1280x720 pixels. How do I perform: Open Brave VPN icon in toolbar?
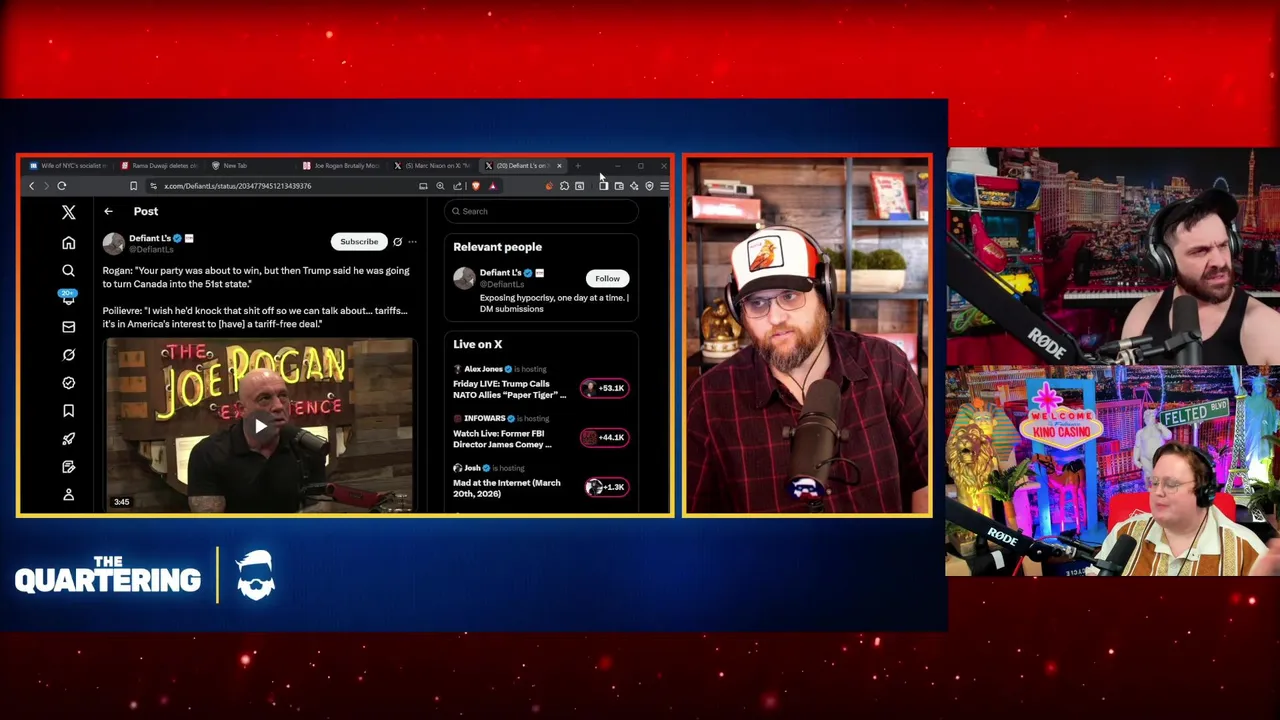[649, 186]
